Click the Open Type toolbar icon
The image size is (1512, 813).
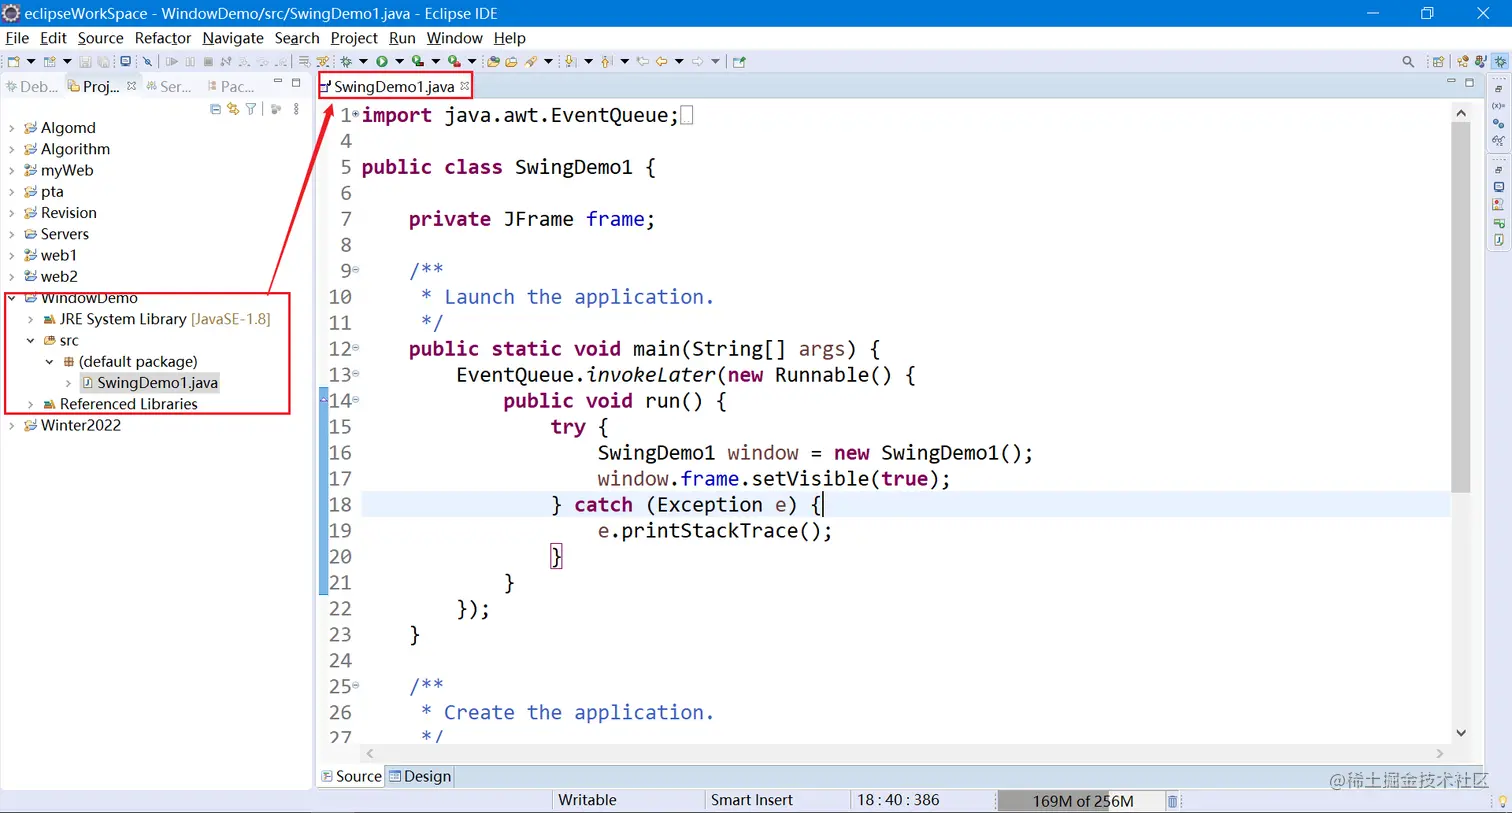coord(493,61)
